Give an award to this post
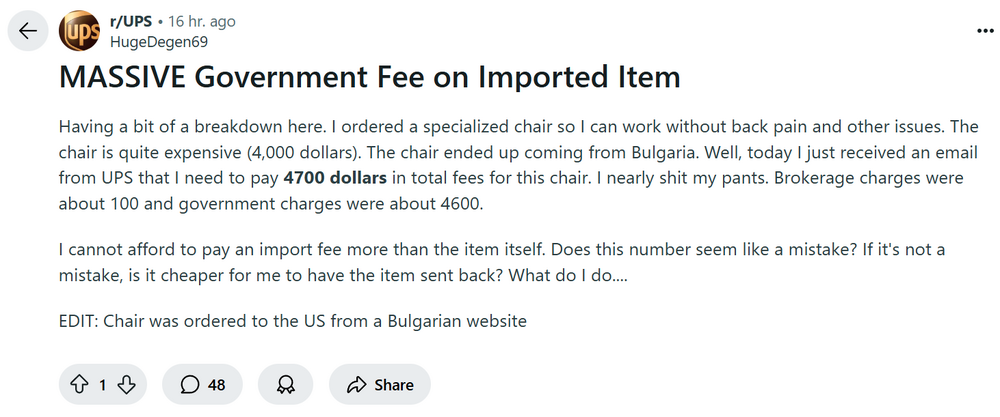This screenshot has height=417, width=1000. (285, 384)
